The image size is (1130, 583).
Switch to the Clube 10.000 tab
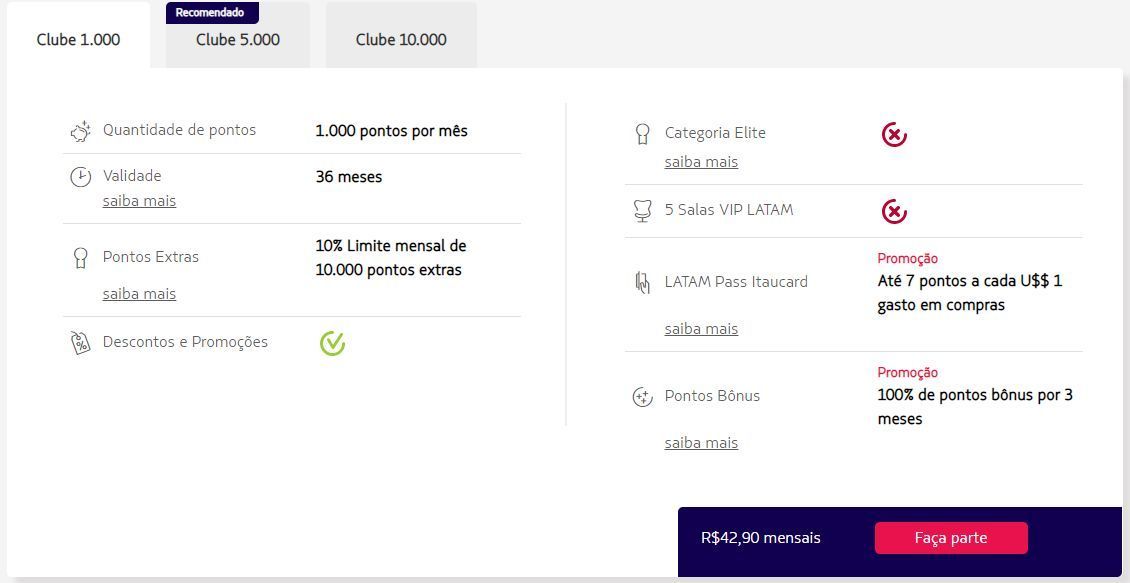pyautogui.click(x=401, y=40)
